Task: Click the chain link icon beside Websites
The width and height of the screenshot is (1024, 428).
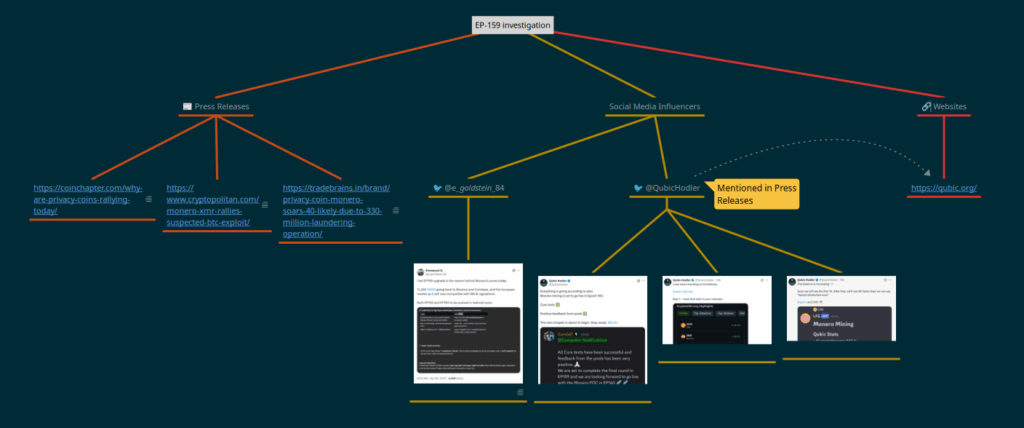Action: click(926, 106)
